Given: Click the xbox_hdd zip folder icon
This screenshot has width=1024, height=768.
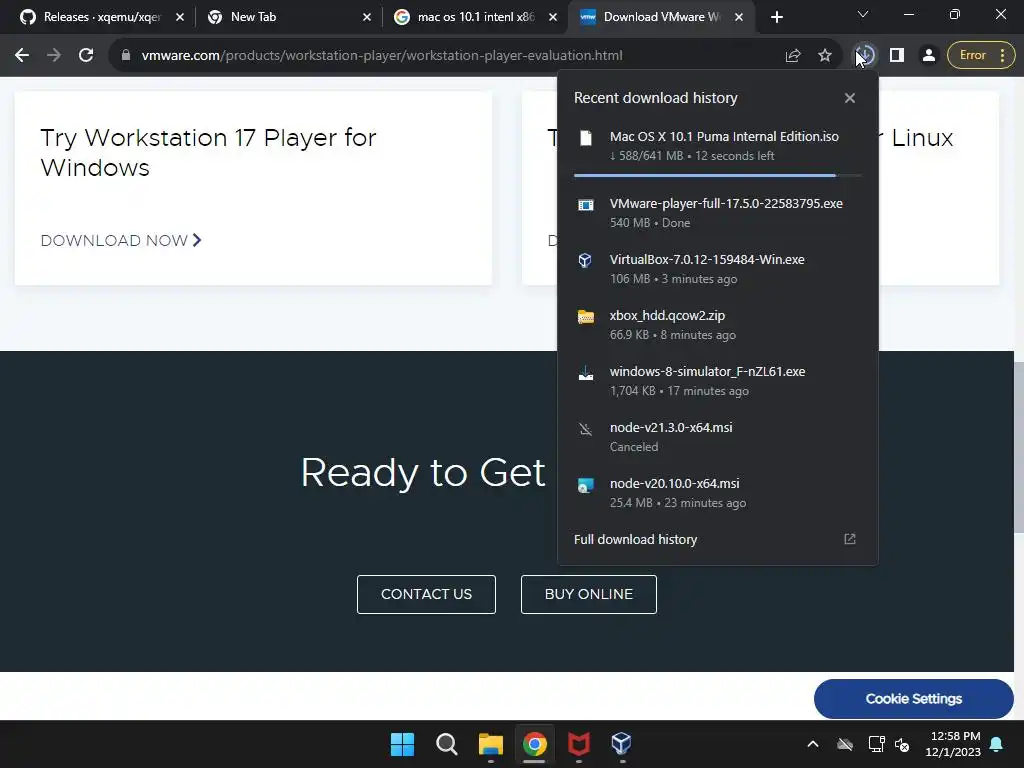Looking at the screenshot, I should [x=586, y=317].
